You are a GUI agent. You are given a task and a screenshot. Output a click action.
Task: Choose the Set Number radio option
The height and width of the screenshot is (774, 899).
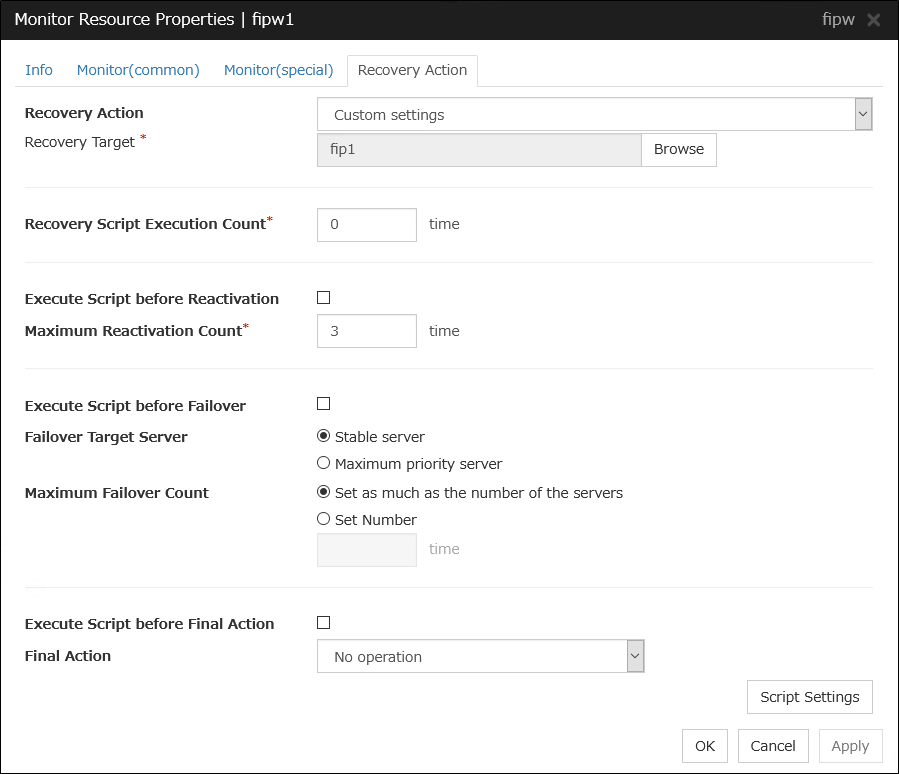coord(323,520)
